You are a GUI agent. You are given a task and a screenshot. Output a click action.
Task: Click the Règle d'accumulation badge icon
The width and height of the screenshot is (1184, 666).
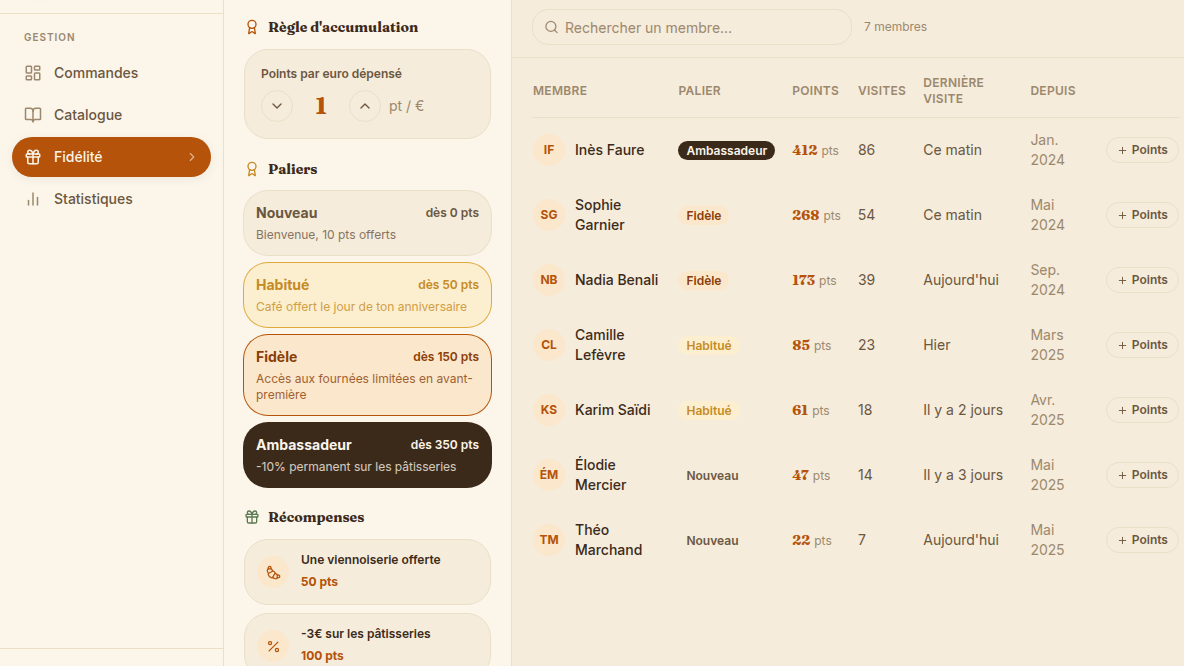[252, 27]
